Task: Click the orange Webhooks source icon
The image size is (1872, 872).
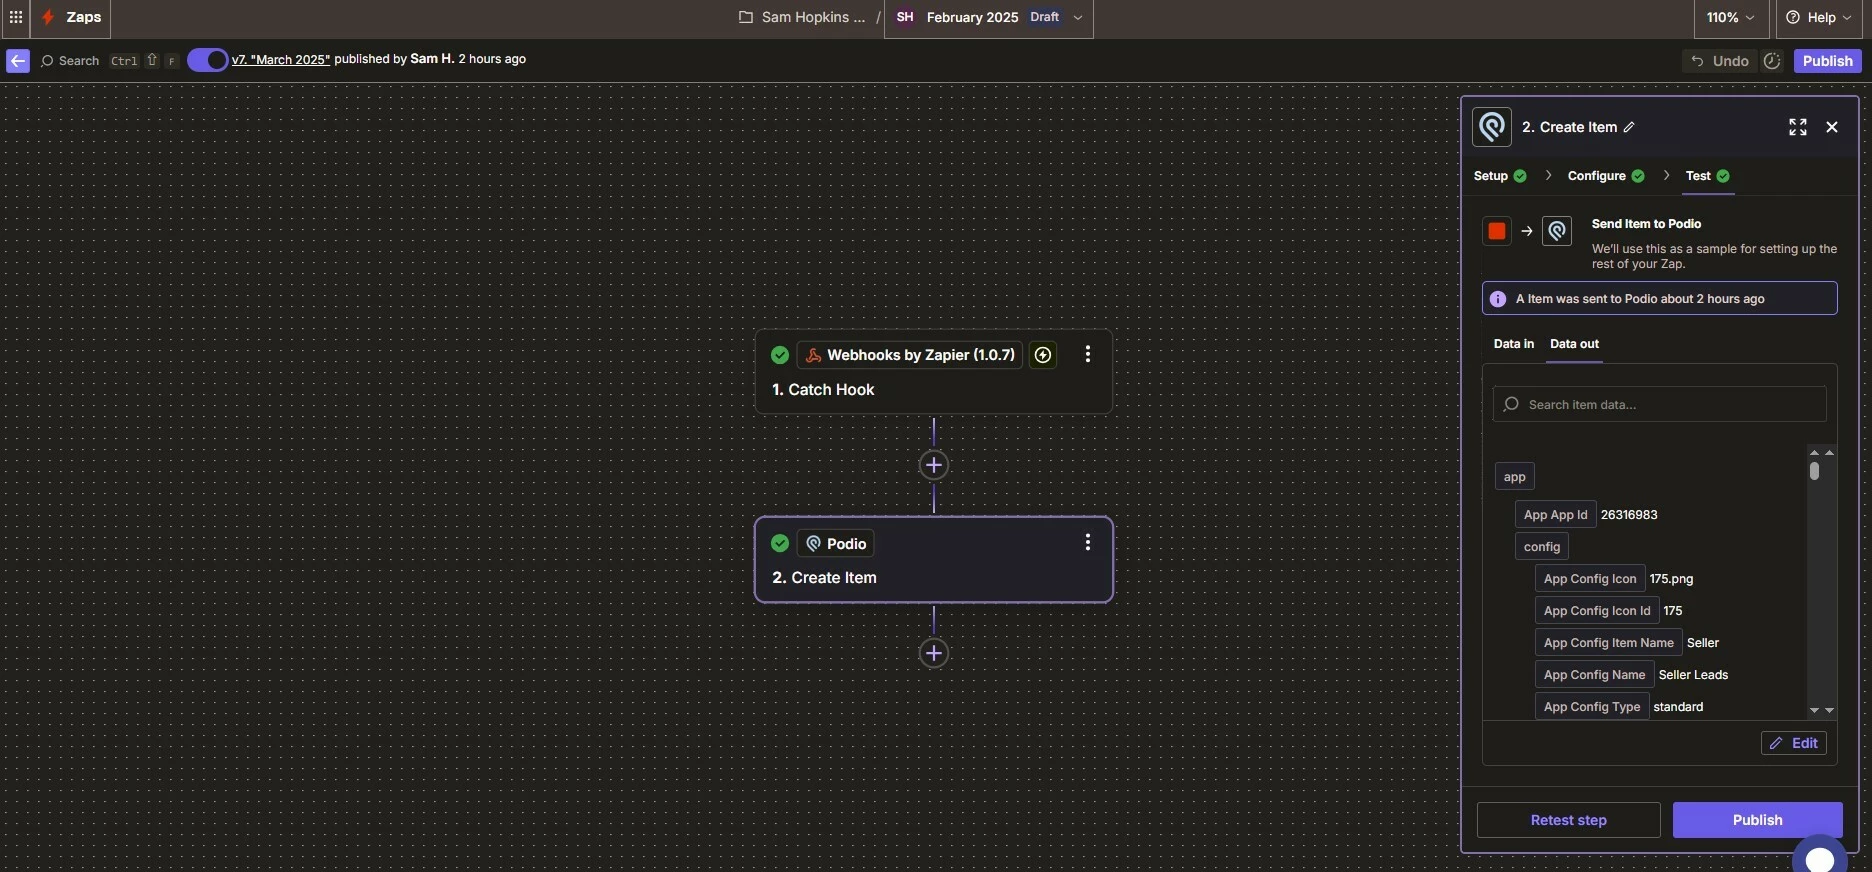Action: click(1497, 231)
